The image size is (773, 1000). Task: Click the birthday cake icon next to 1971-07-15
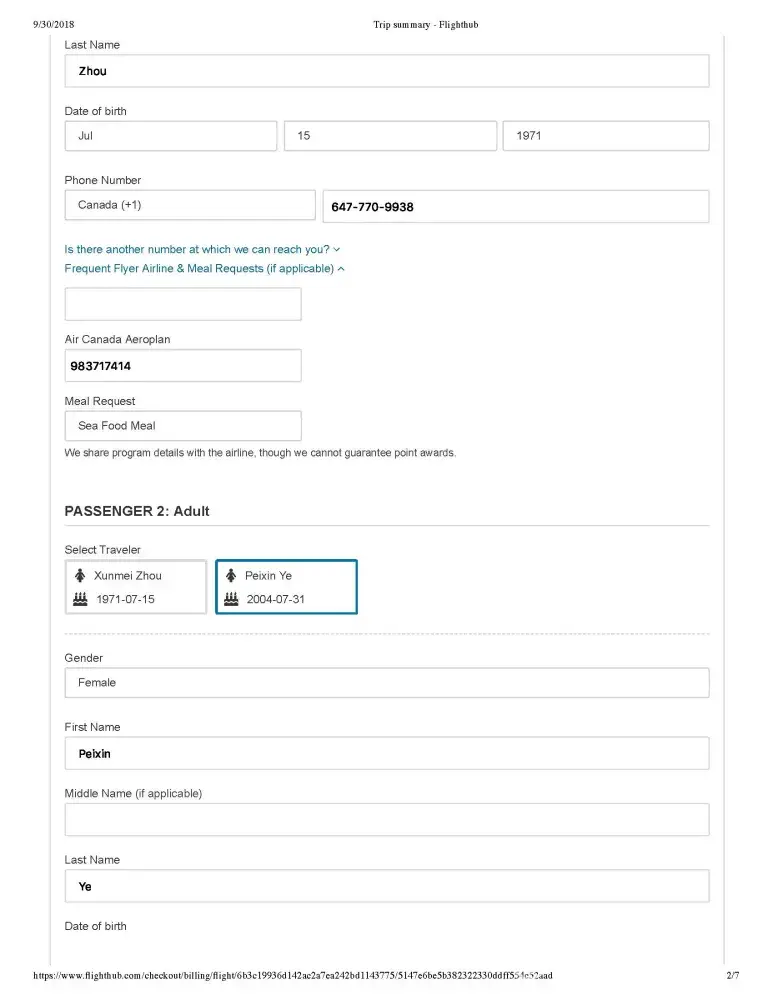coord(81,599)
